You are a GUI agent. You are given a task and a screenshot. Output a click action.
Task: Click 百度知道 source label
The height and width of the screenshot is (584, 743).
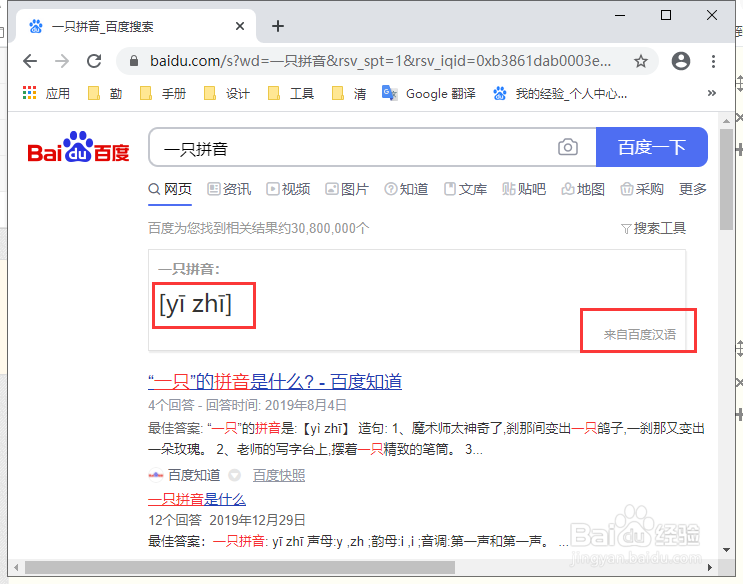click(194, 475)
